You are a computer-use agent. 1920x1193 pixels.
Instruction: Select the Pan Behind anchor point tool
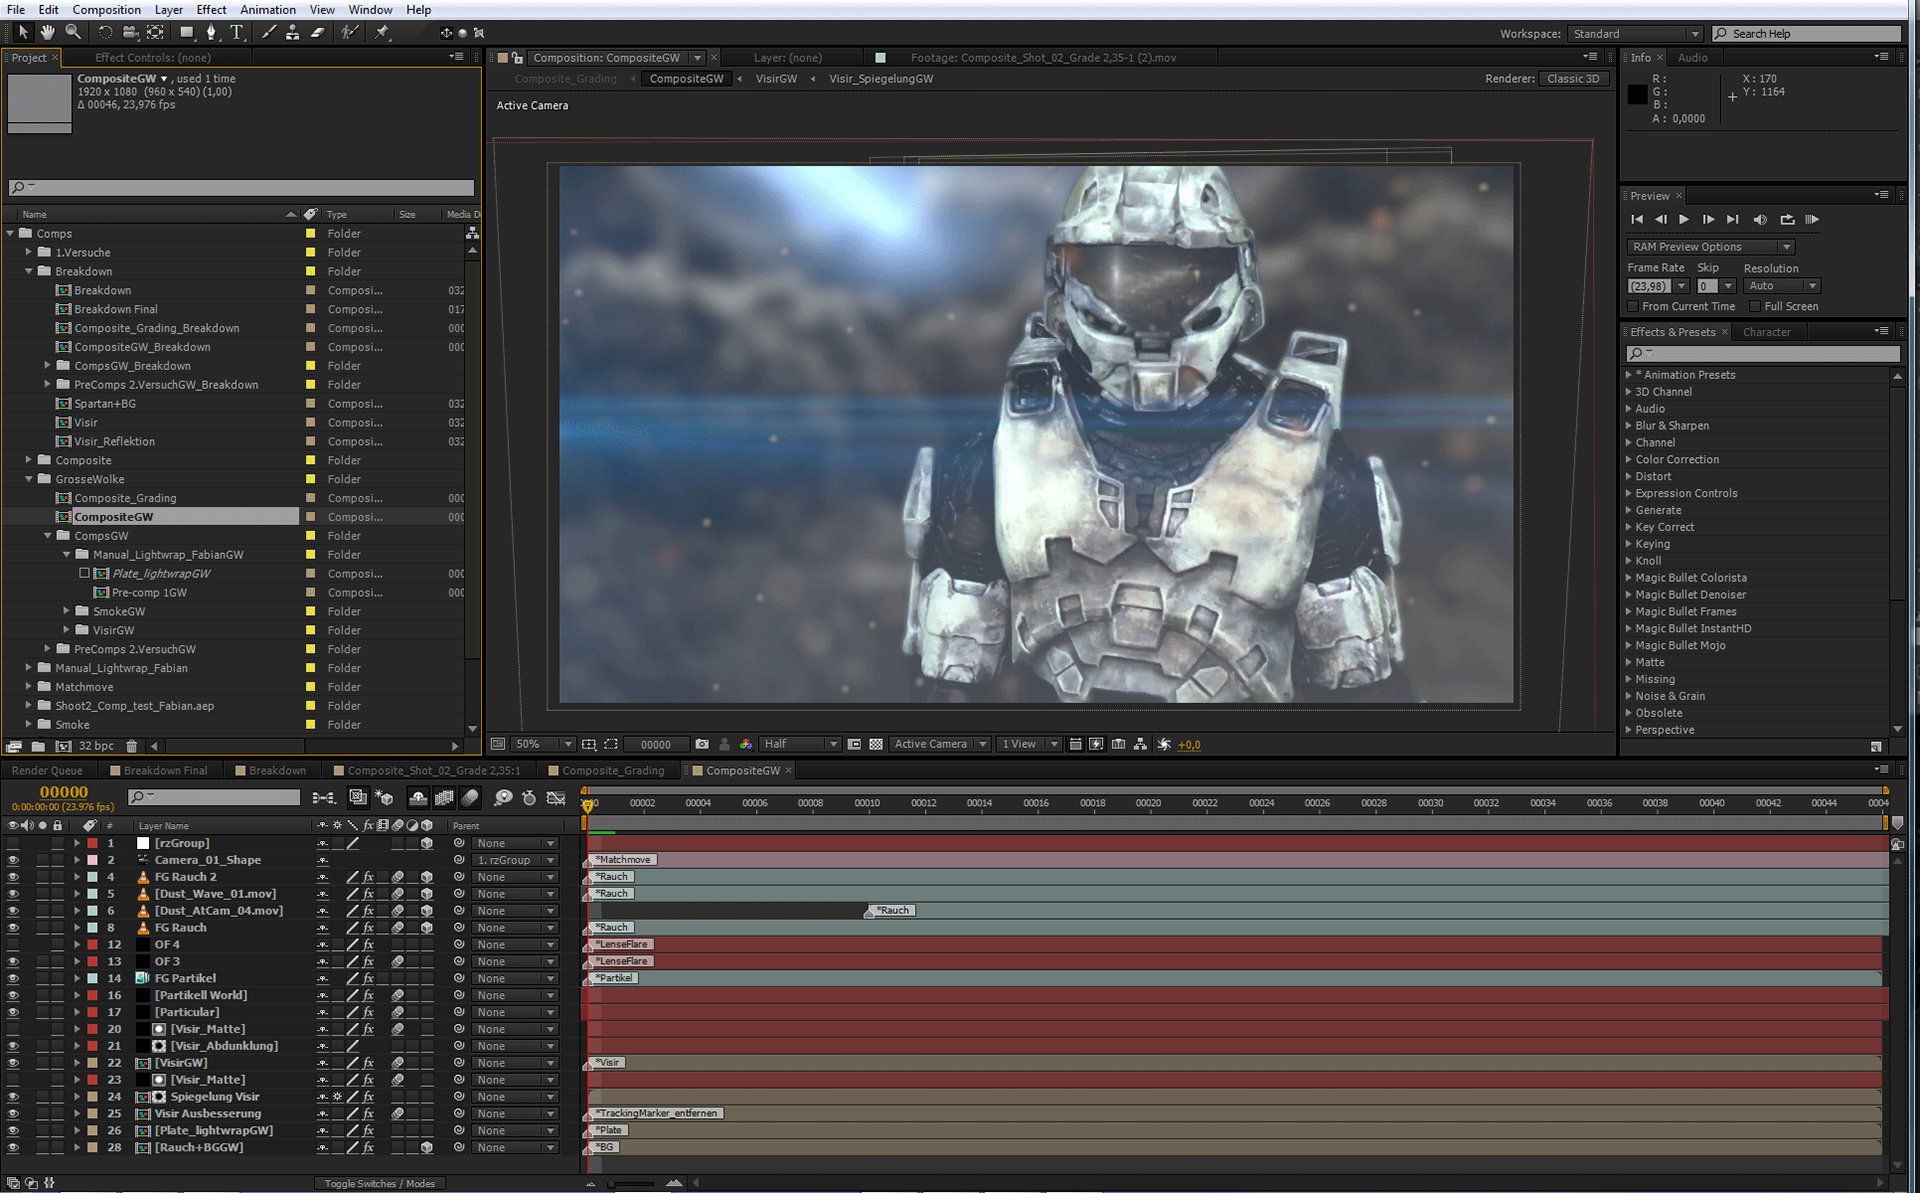(156, 32)
